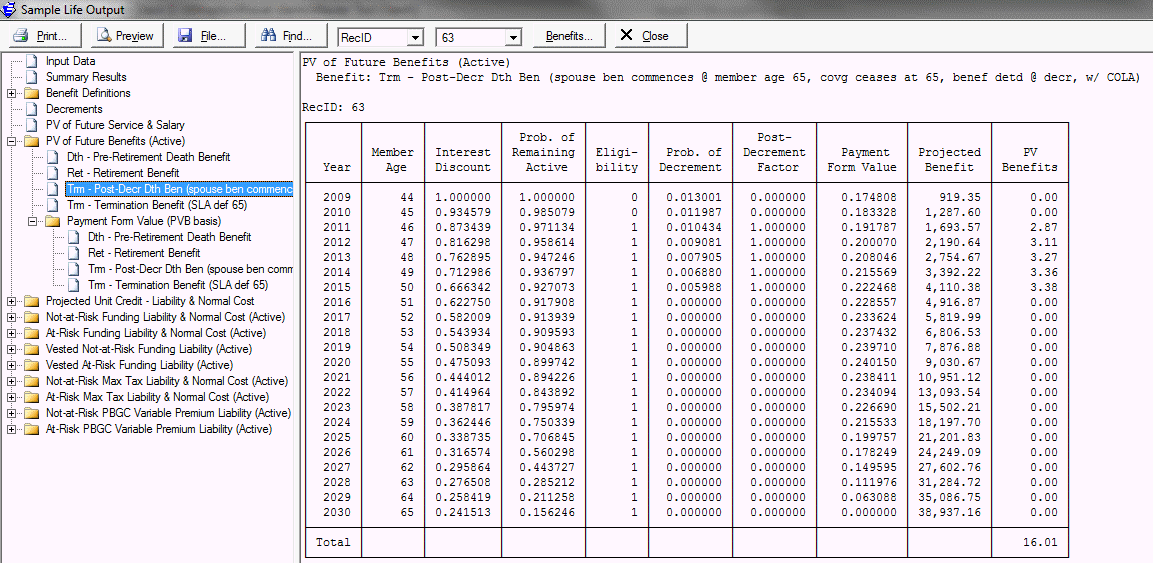
Task: Select Vested At-Risk Funding Liability (Active)
Action: 138,365
